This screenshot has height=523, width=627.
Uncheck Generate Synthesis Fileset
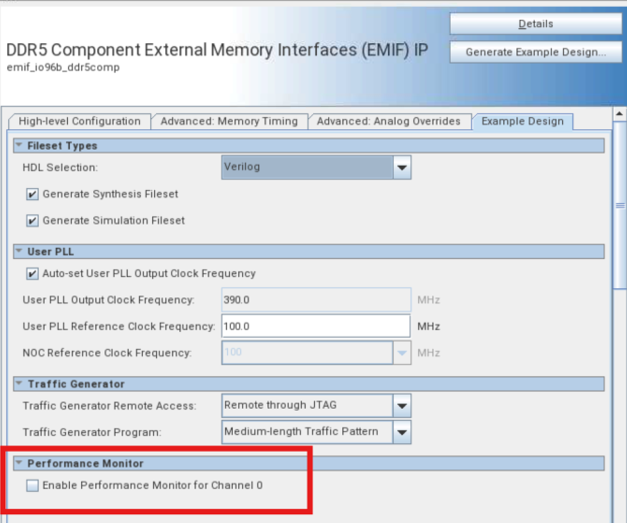pyautogui.click(x=33, y=194)
